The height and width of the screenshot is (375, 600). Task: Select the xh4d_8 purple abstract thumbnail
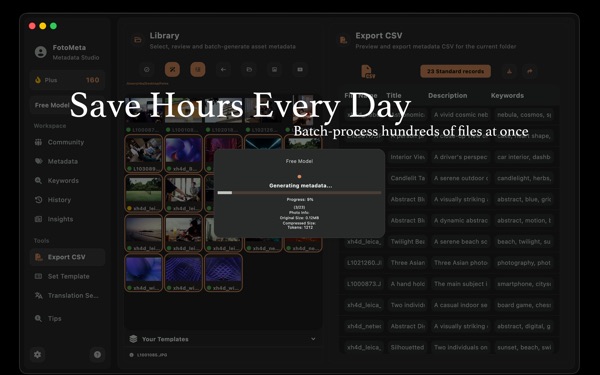click(184, 153)
